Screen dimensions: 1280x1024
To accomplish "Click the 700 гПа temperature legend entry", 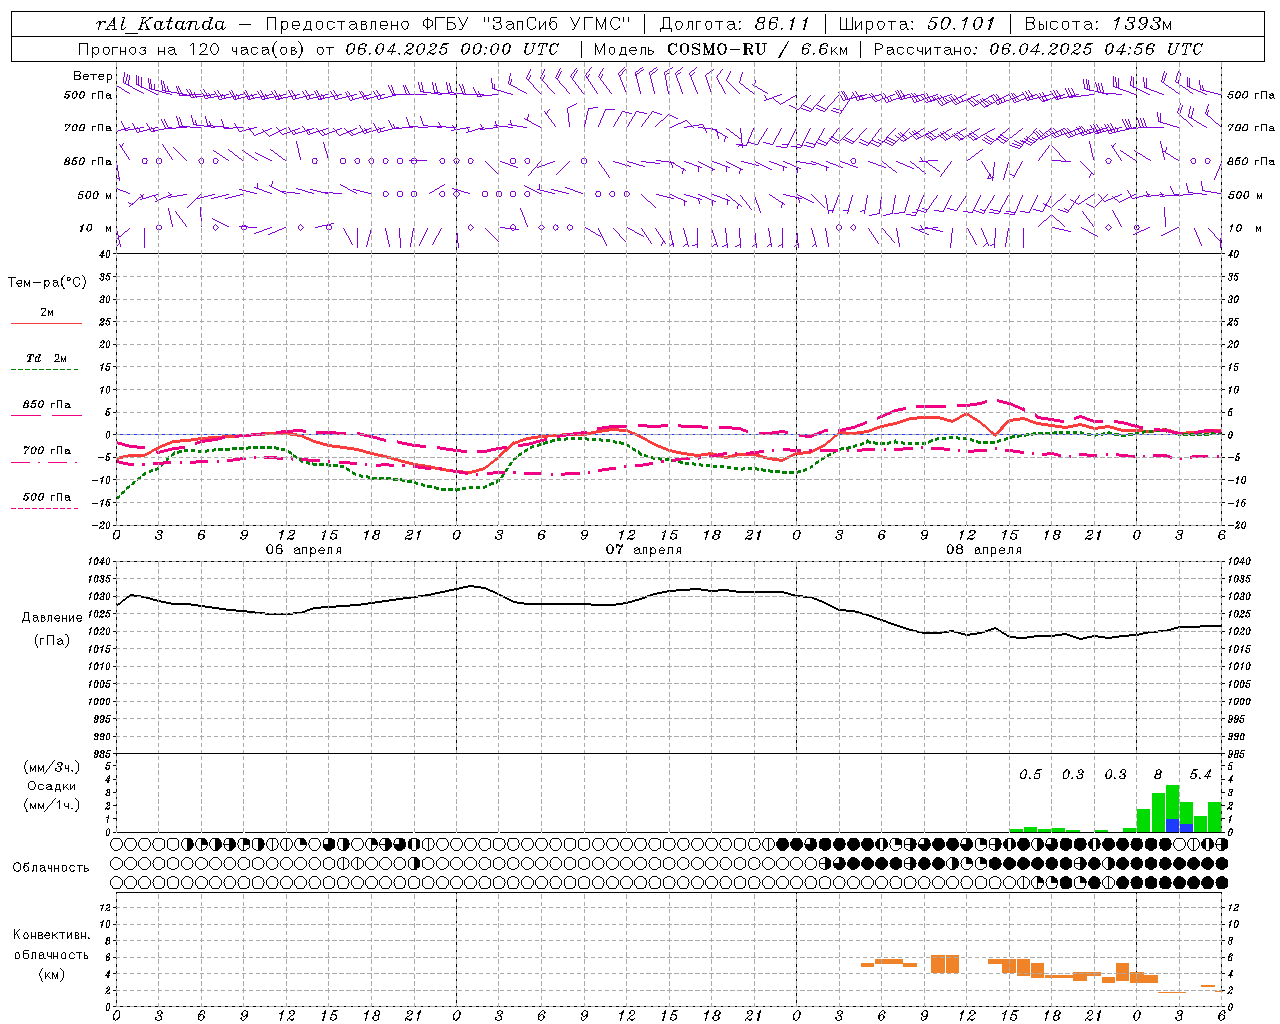I will pos(47,450).
